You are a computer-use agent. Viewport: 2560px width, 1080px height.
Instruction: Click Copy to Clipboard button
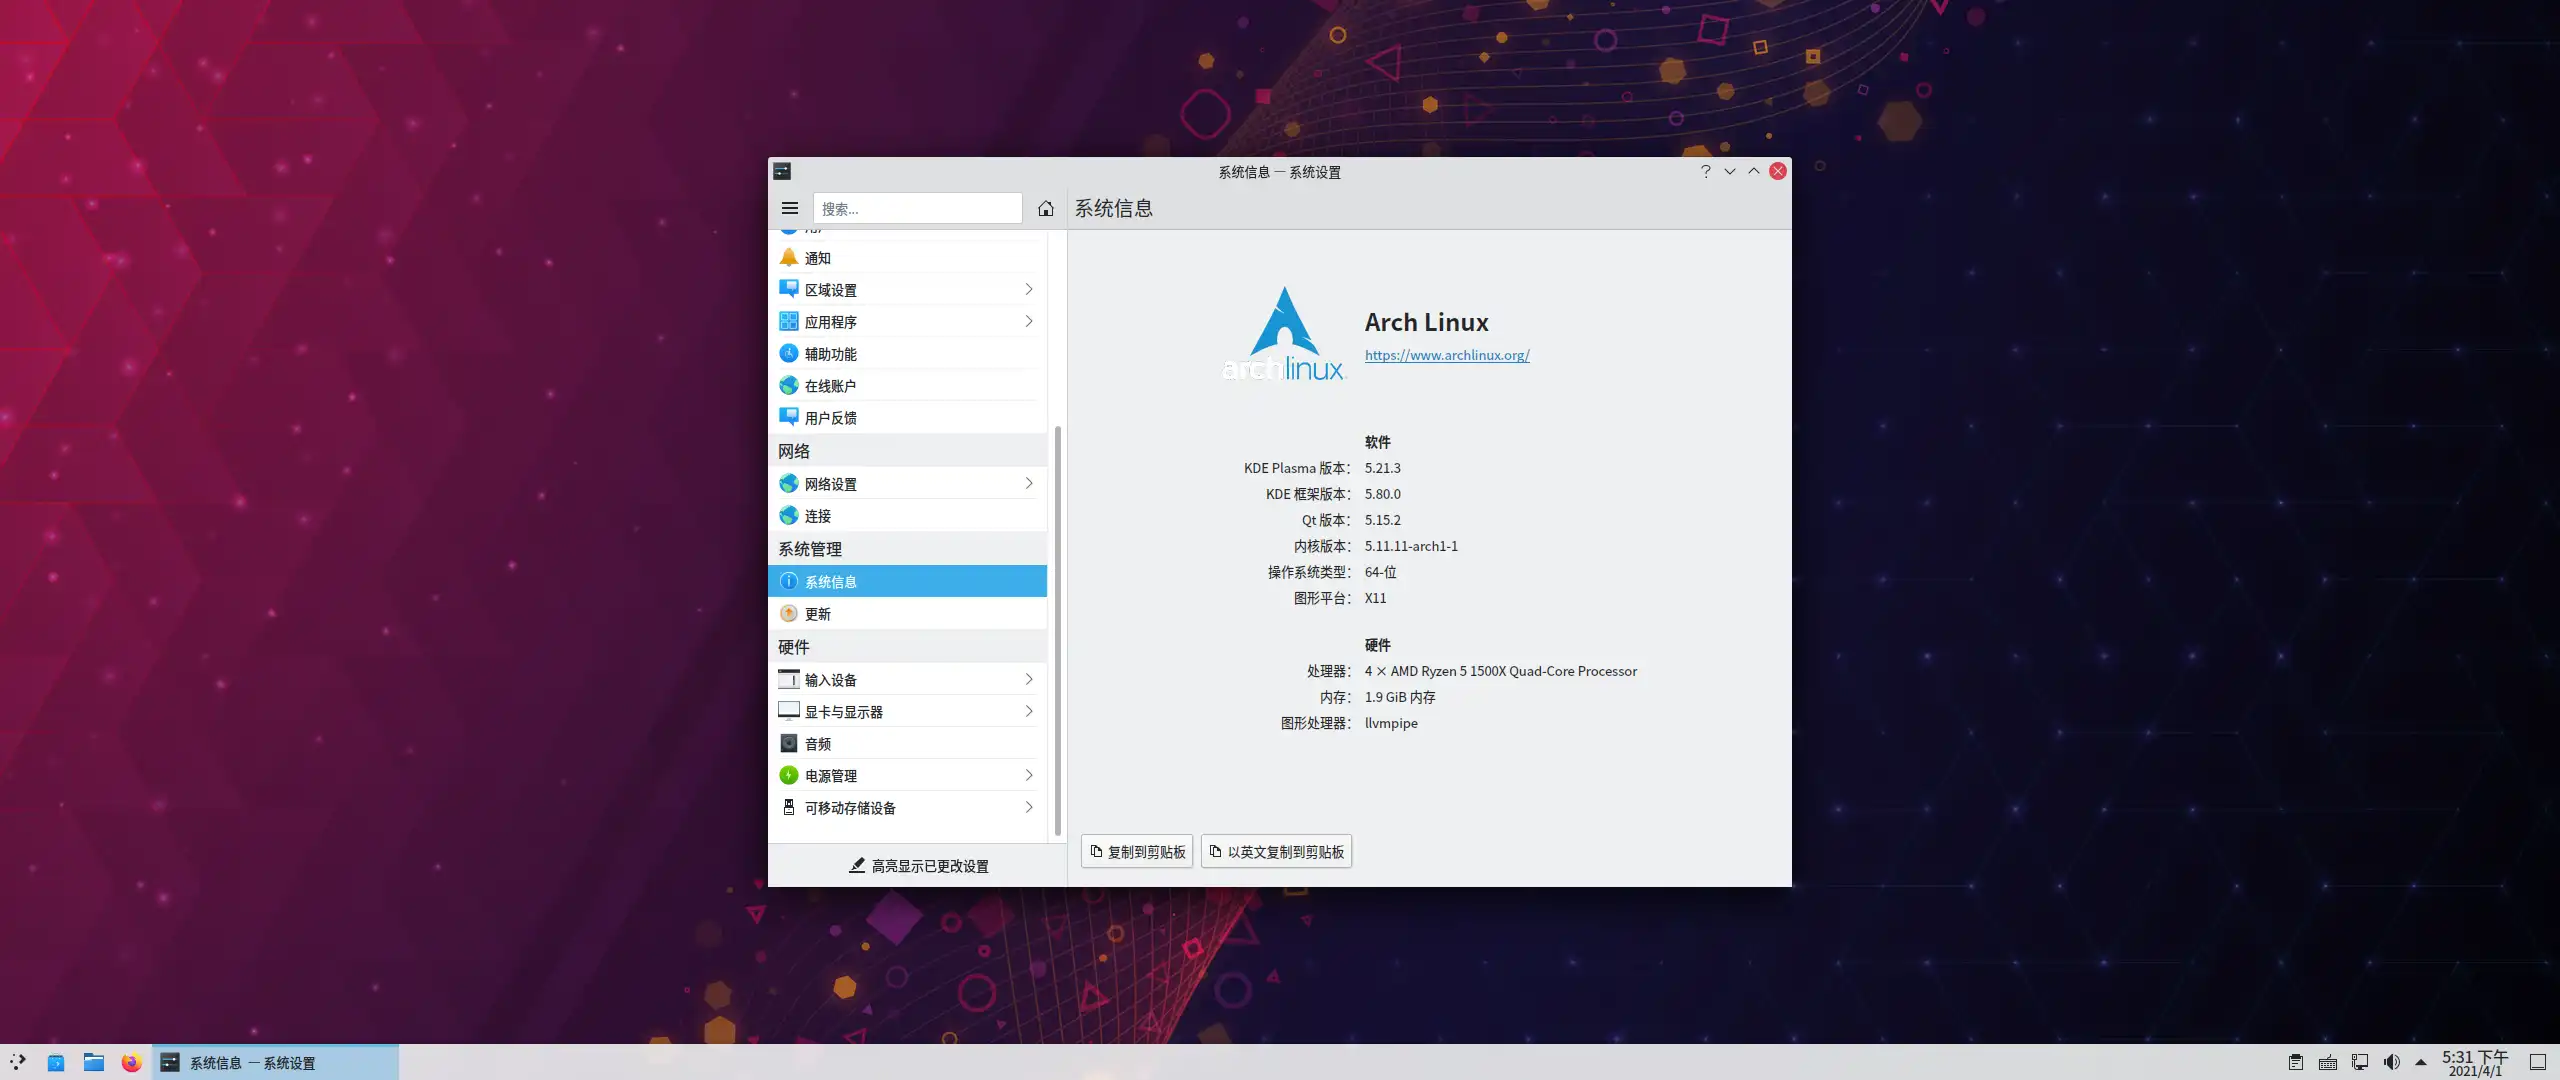(1137, 852)
